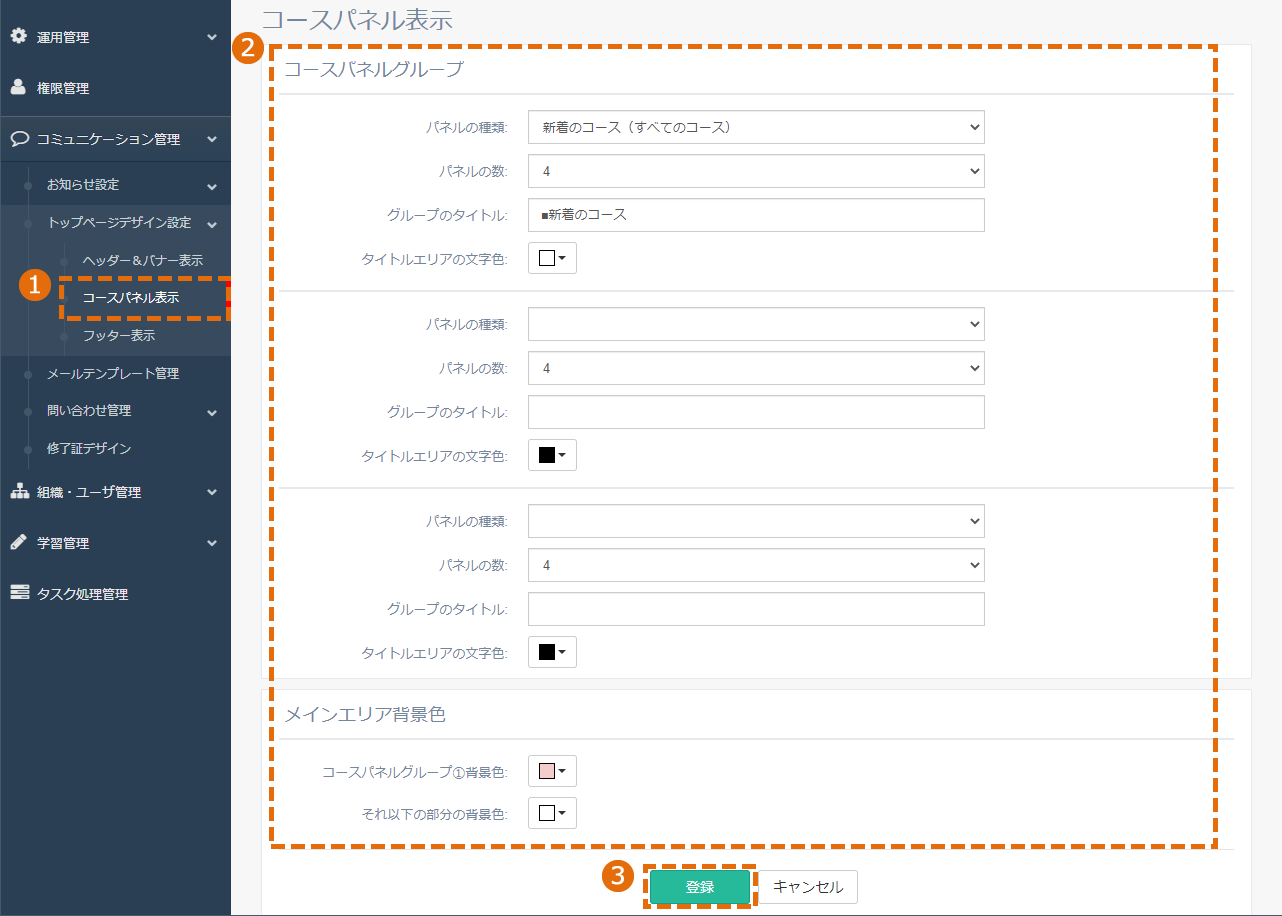
Task: Click the speech bubble icon for コミュニケーション管理
Action: pyautogui.click(x=19, y=139)
